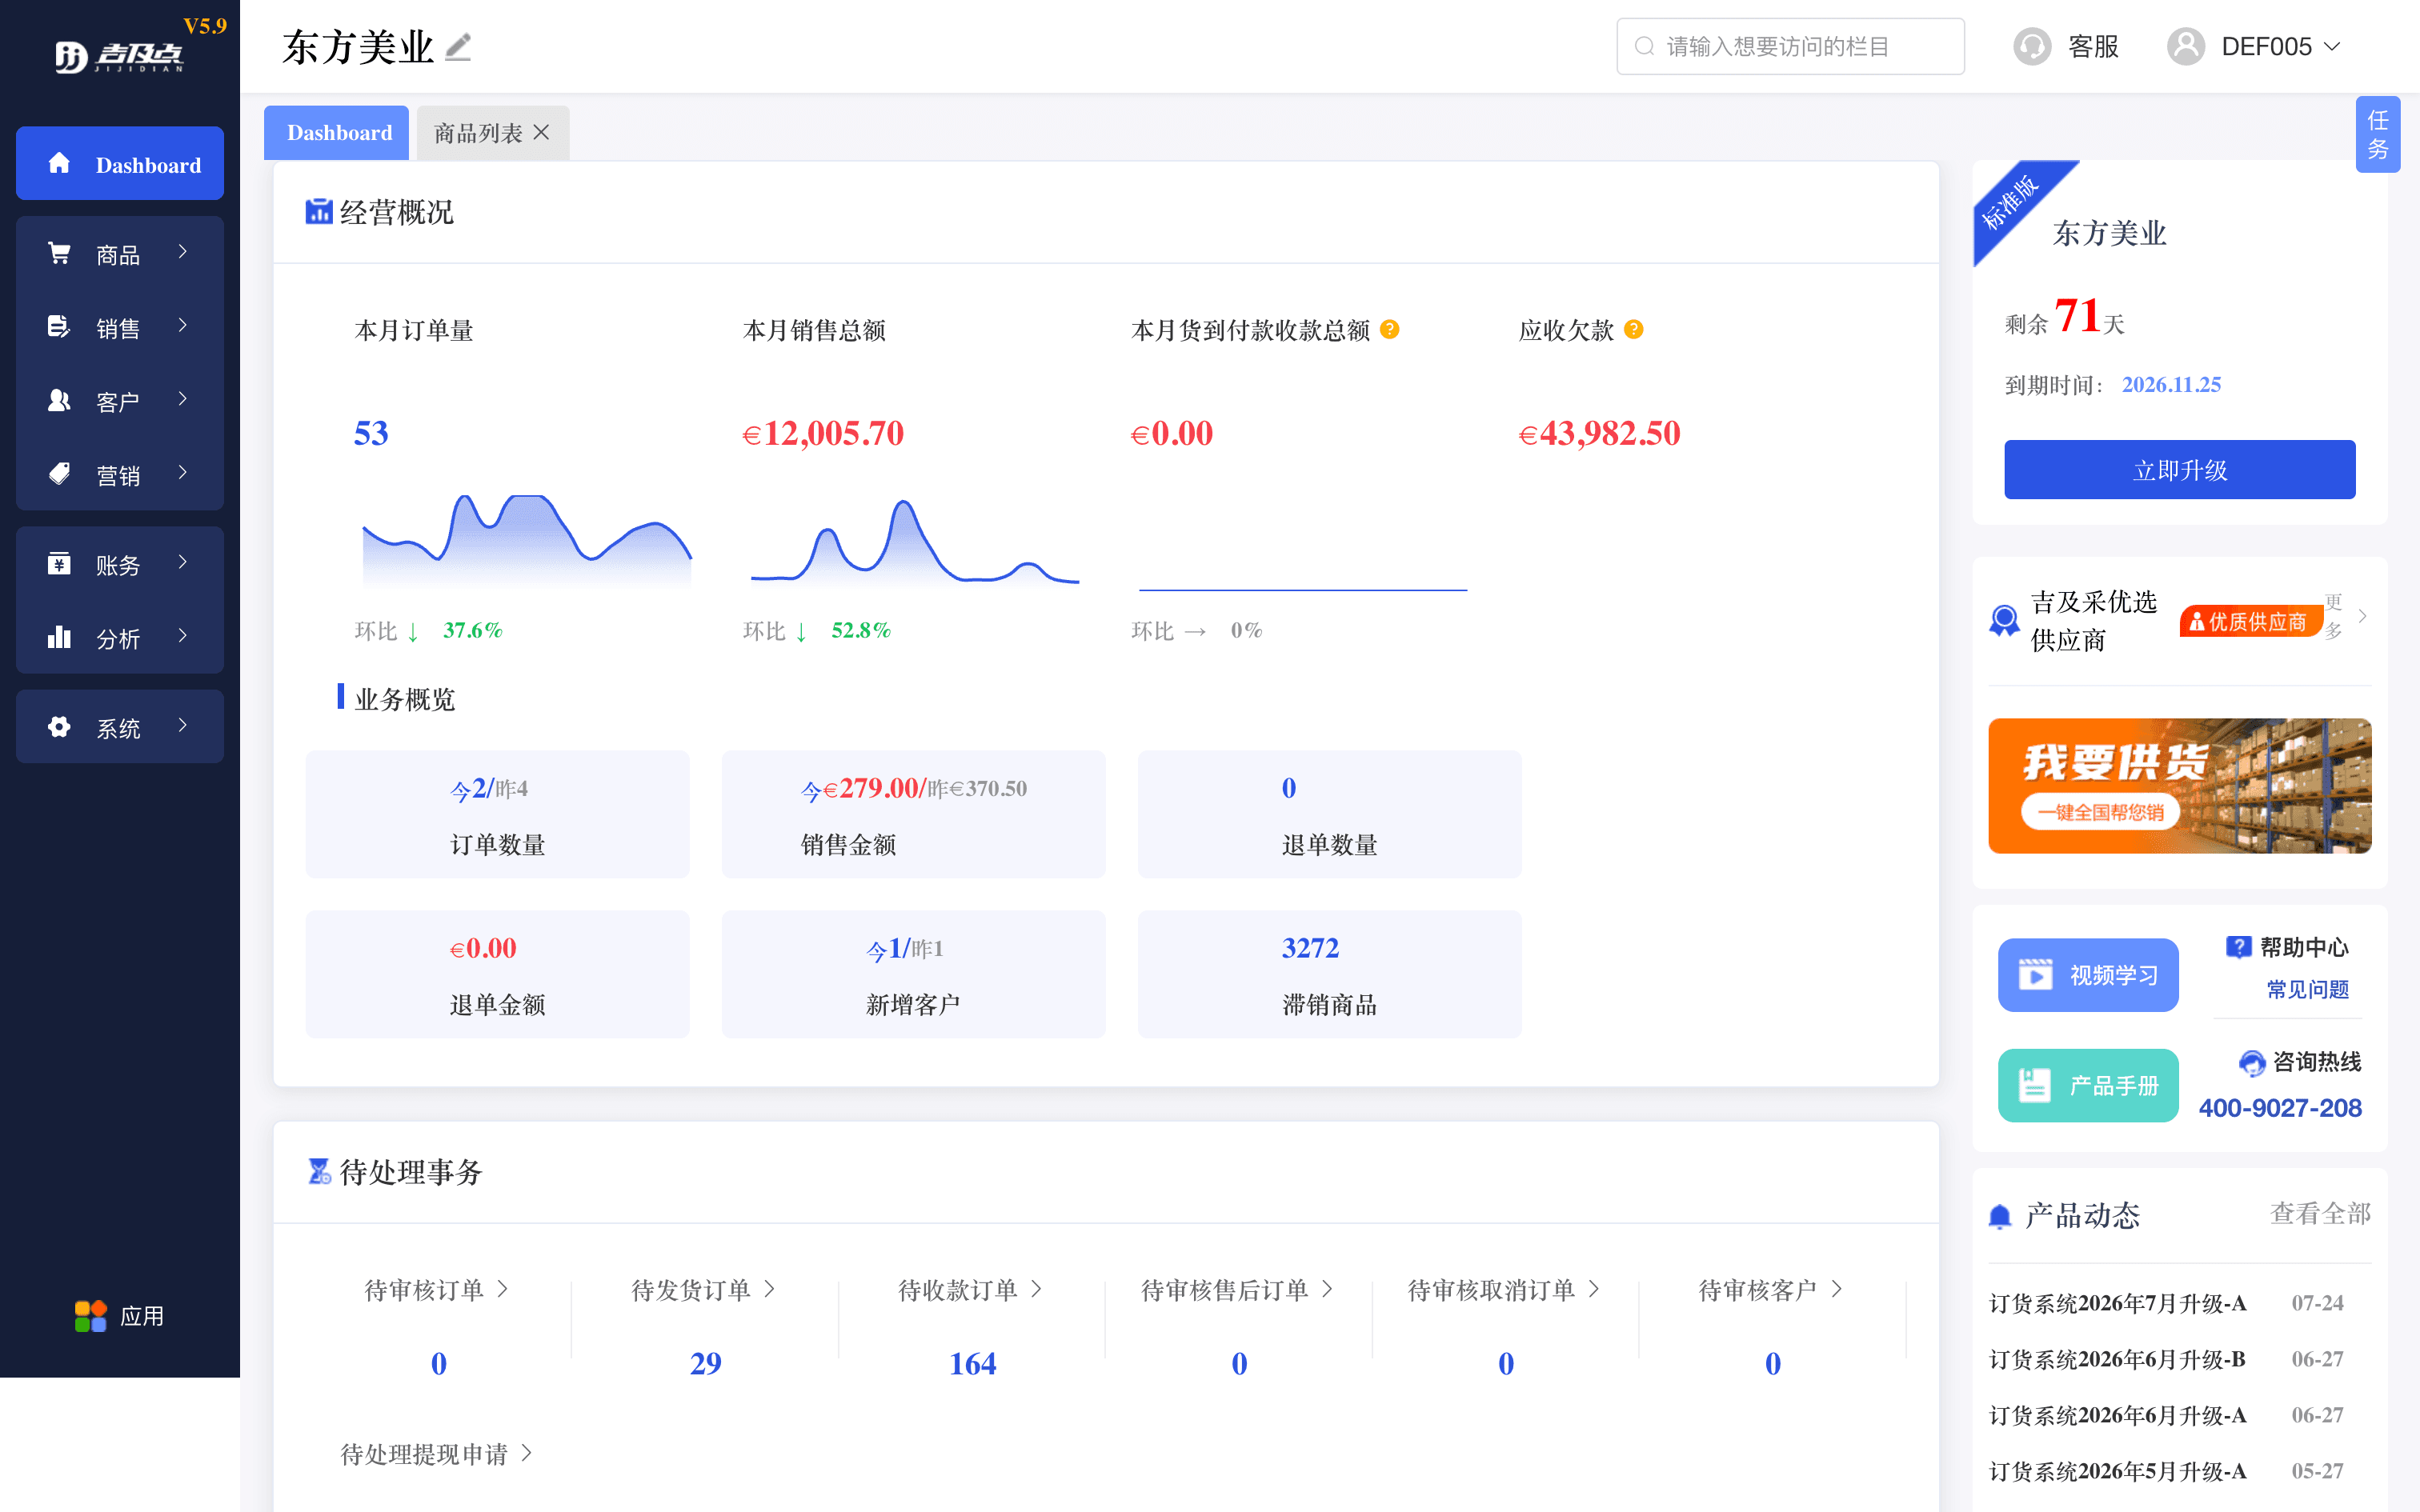This screenshot has height=1512, width=2420.
Task: Click the 吉及点 logo in sidebar
Action: 119,56
